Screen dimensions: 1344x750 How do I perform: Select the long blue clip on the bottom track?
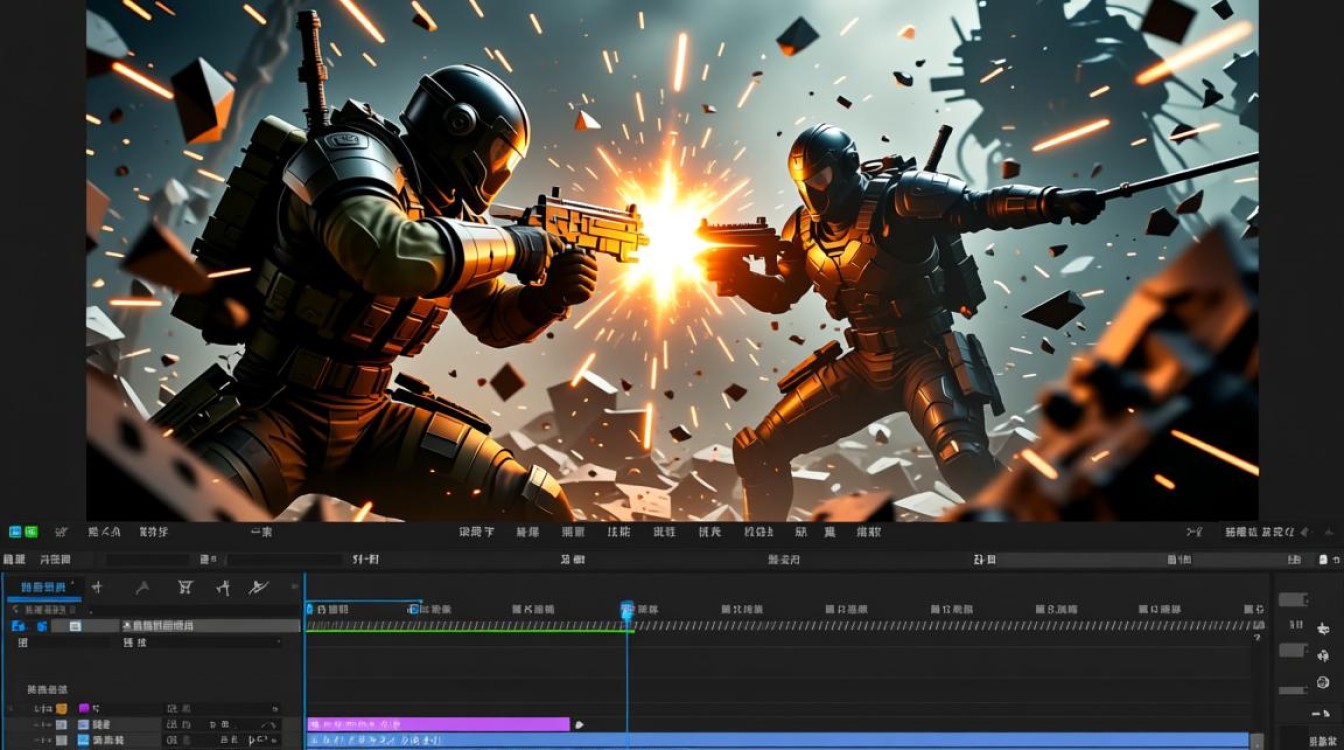[778, 740]
